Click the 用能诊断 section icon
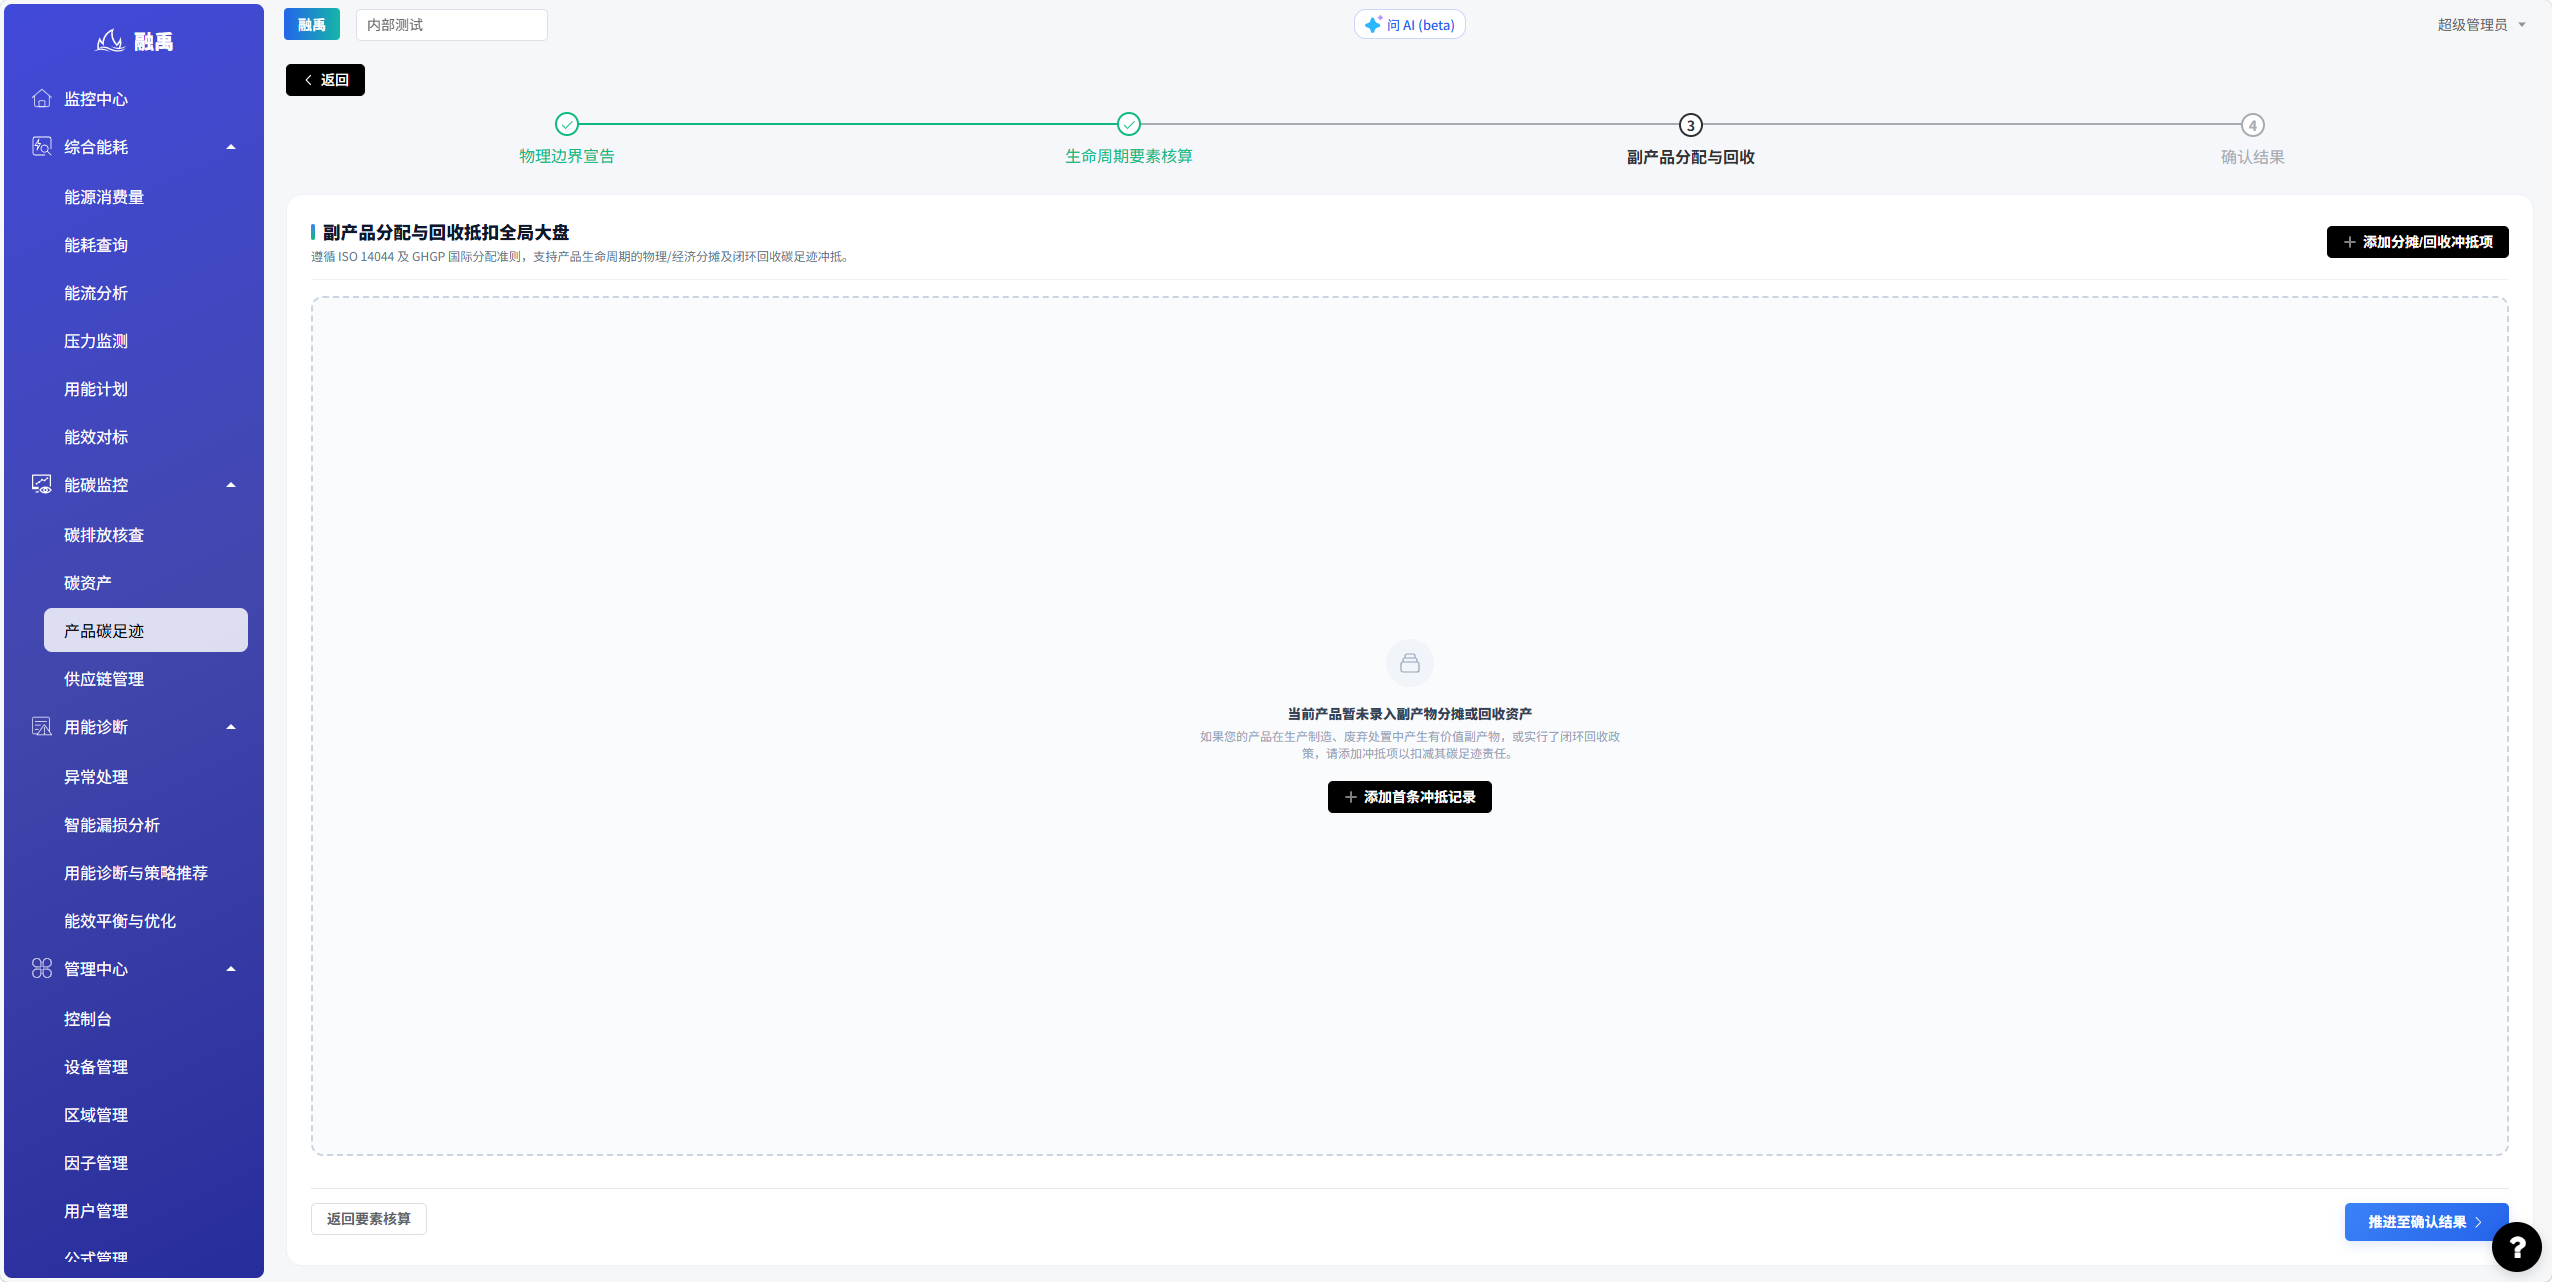This screenshot has height=1282, width=2552. (42, 726)
